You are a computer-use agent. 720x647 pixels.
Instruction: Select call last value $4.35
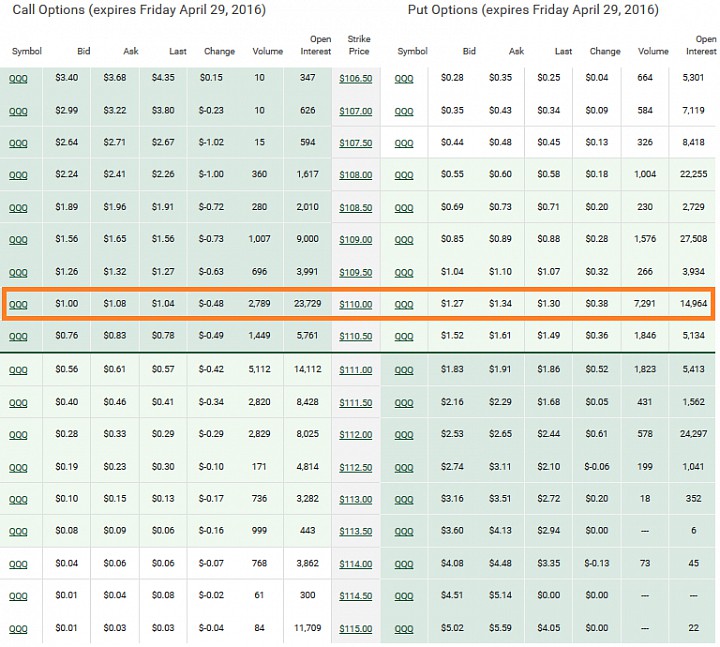coord(163,78)
